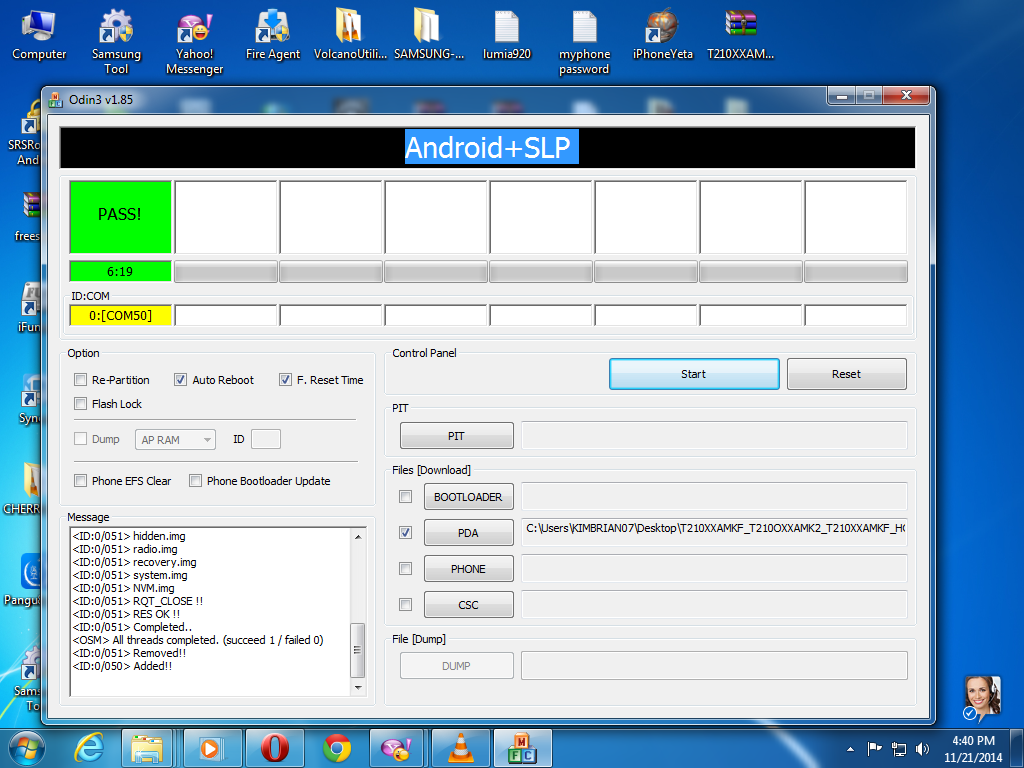Launch Opera from the taskbar

(274, 747)
